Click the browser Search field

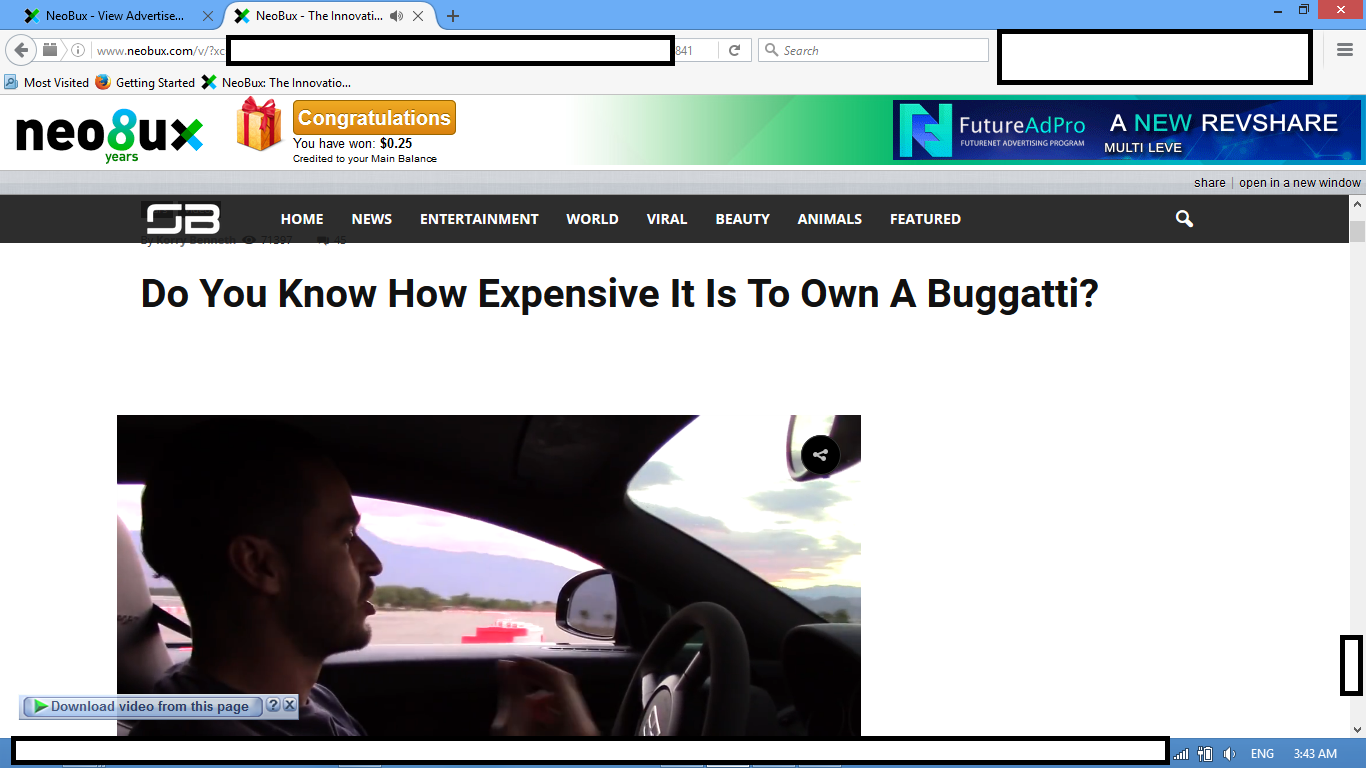click(873, 50)
